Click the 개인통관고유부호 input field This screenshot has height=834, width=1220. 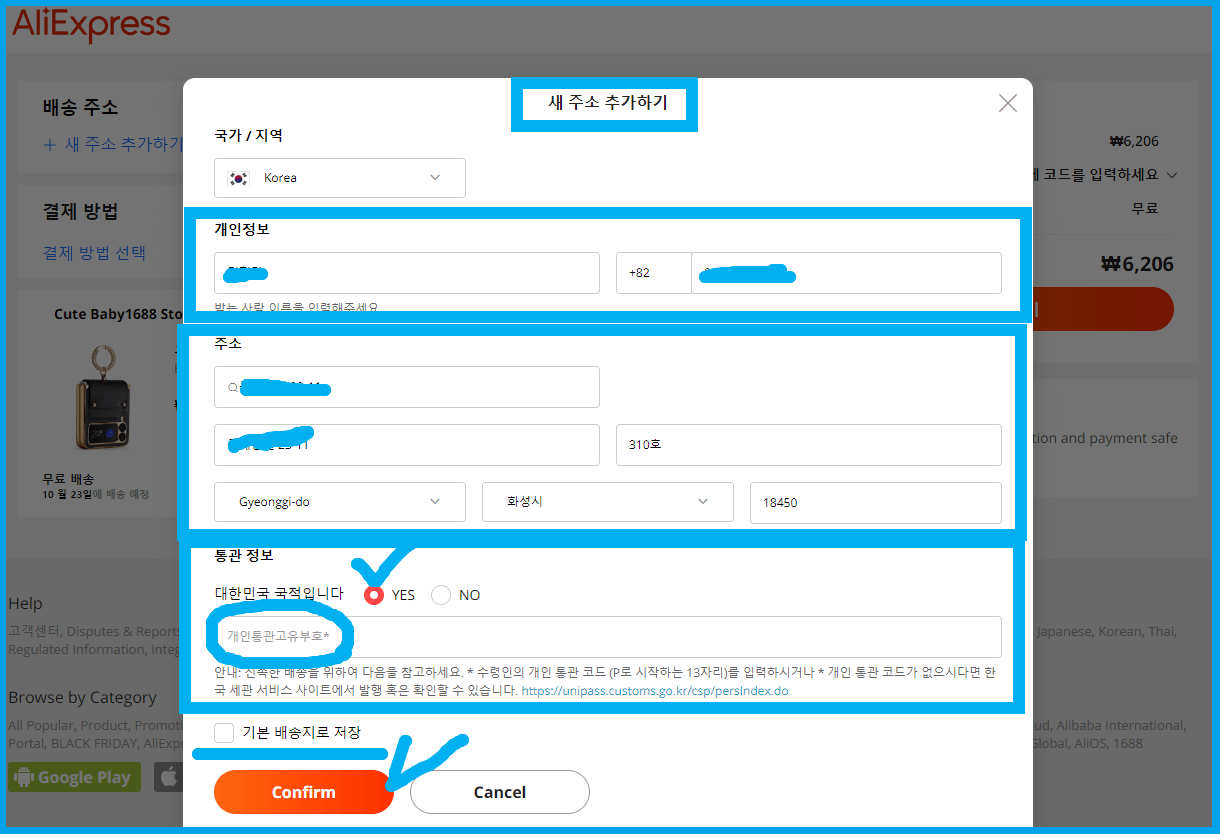pos(600,636)
